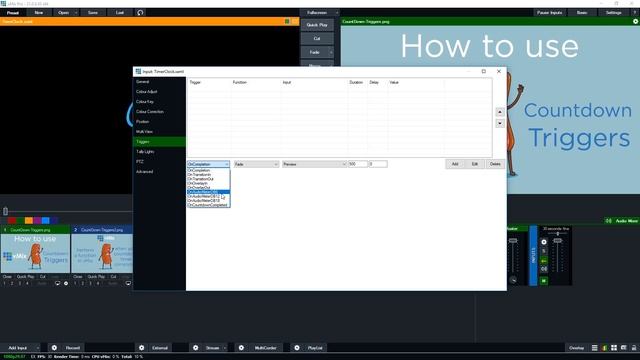The image size is (640, 360).
Task: Open the Tally Lights tab
Action: click(x=159, y=151)
